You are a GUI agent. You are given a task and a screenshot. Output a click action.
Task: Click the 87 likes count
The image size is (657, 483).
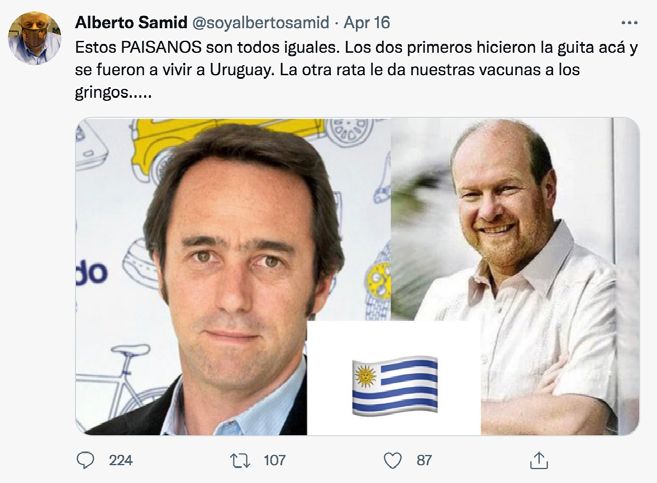(x=424, y=460)
